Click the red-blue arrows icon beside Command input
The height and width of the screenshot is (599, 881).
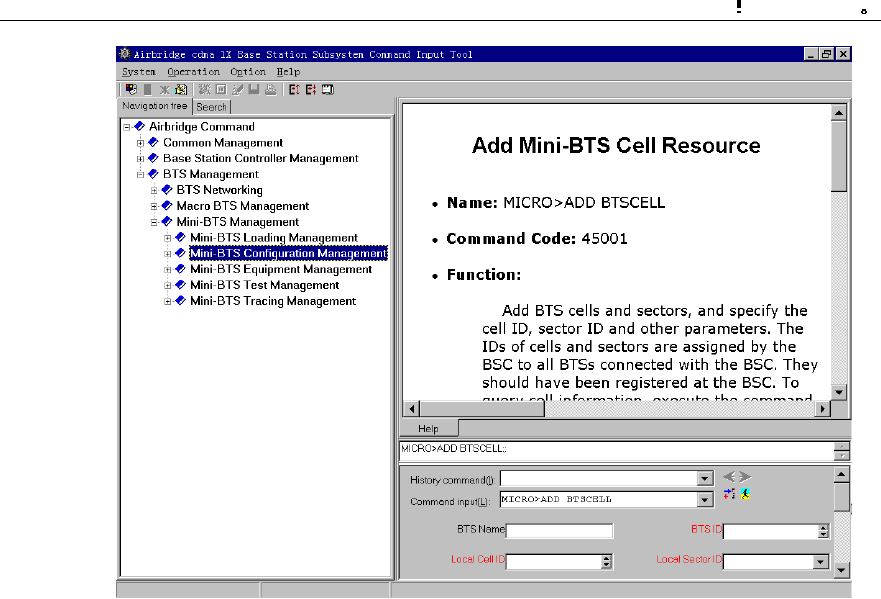pyautogui.click(x=729, y=494)
